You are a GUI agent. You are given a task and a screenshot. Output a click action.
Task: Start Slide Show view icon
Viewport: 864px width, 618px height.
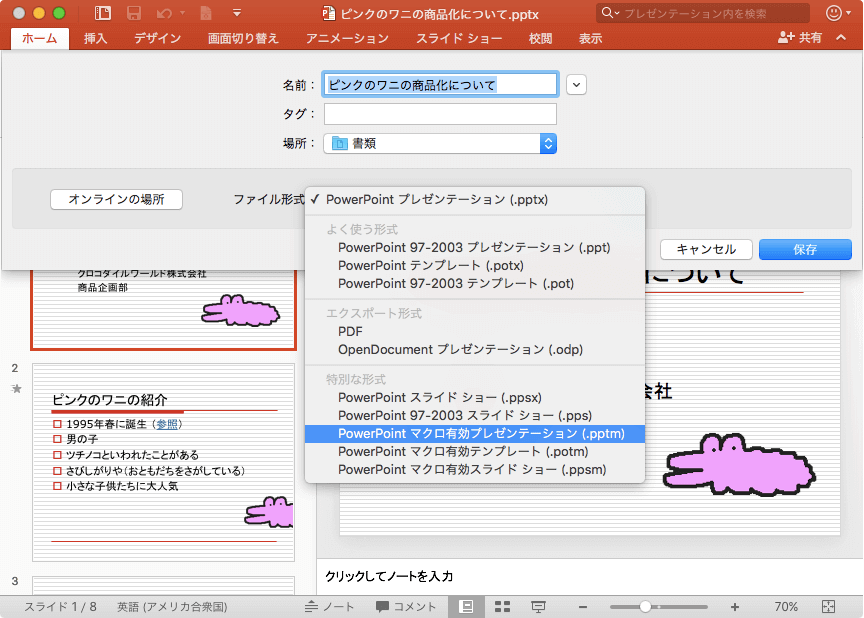click(538, 606)
